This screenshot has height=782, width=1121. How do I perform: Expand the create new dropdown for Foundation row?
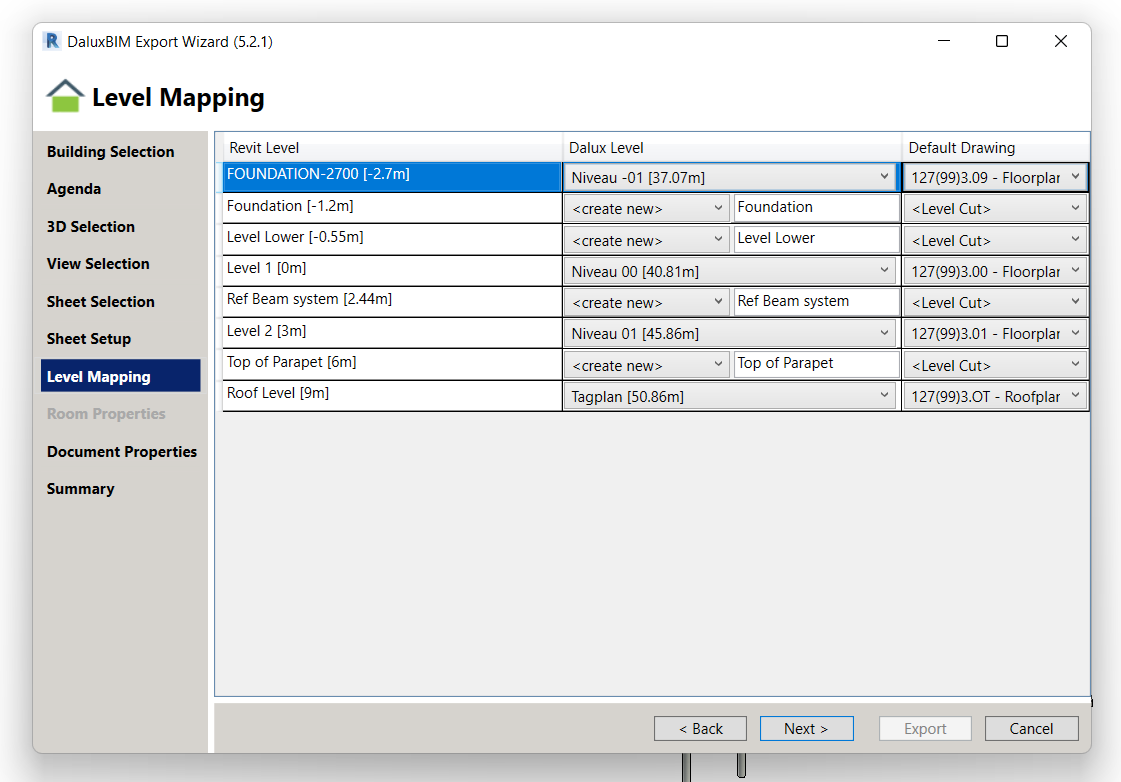coord(647,209)
